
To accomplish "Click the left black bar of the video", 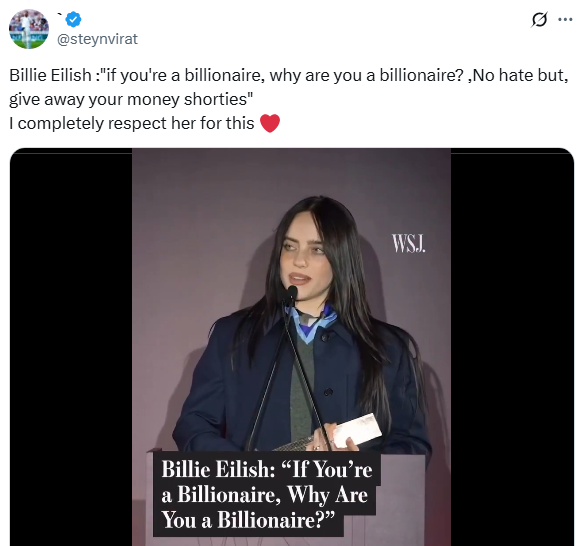I will click(71, 347).
